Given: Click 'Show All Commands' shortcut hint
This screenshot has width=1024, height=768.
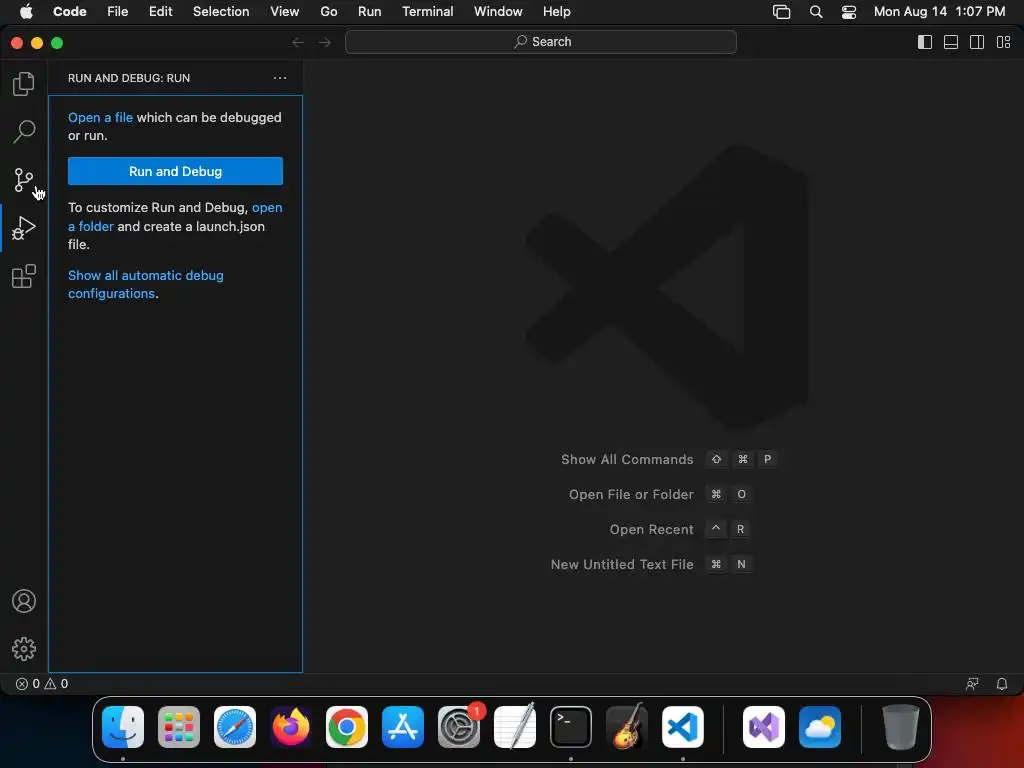Looking at the screenshot, I should pos(627,460).
